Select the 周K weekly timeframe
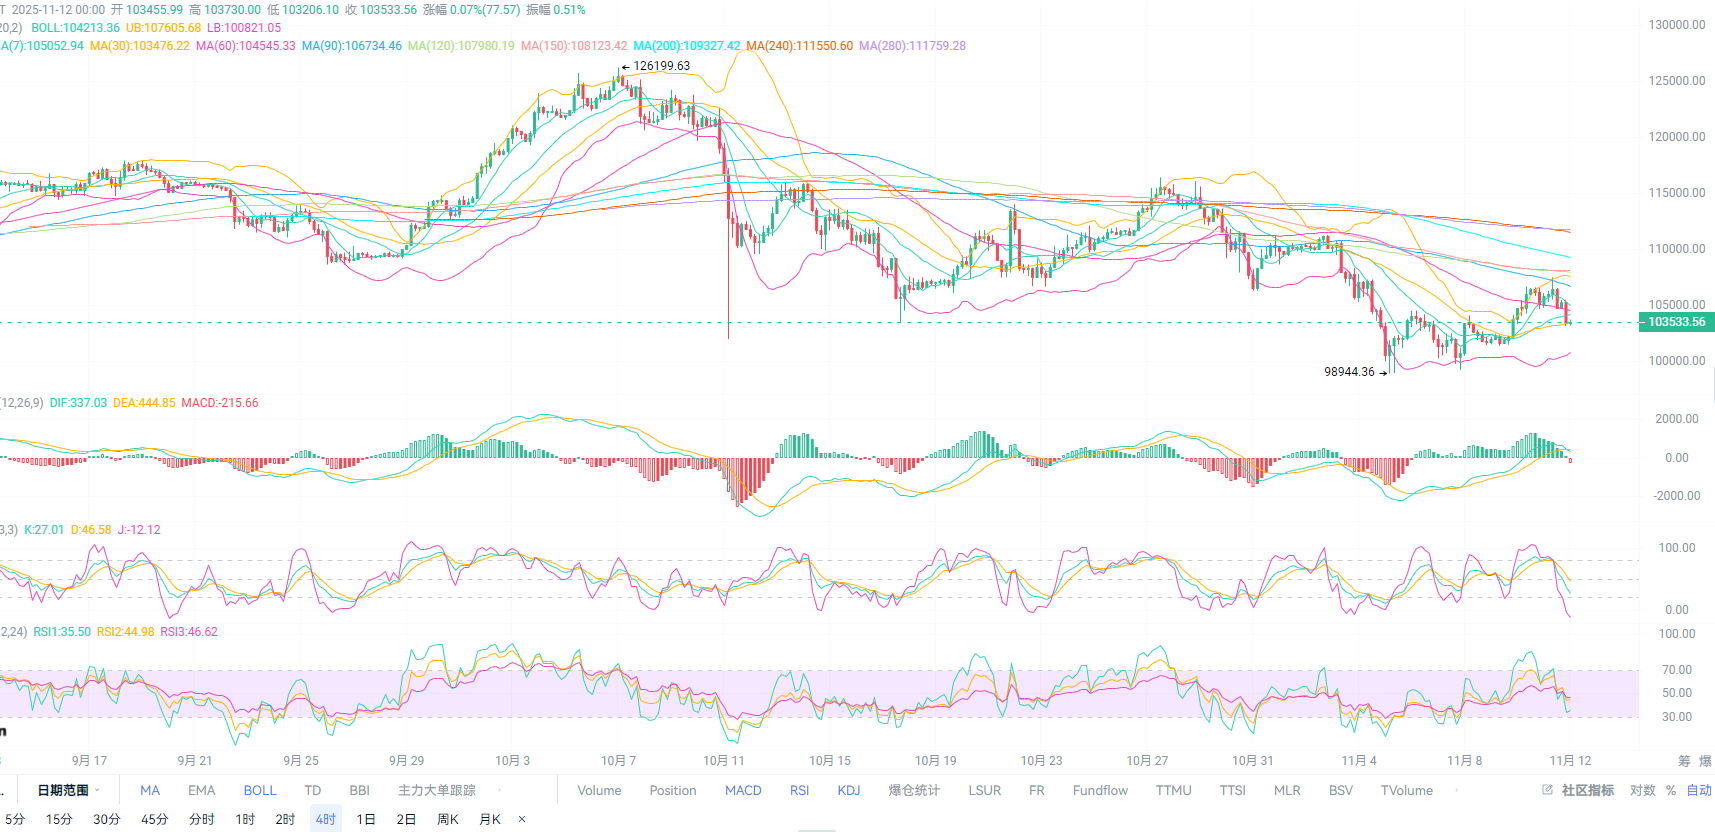 [447, 819]
